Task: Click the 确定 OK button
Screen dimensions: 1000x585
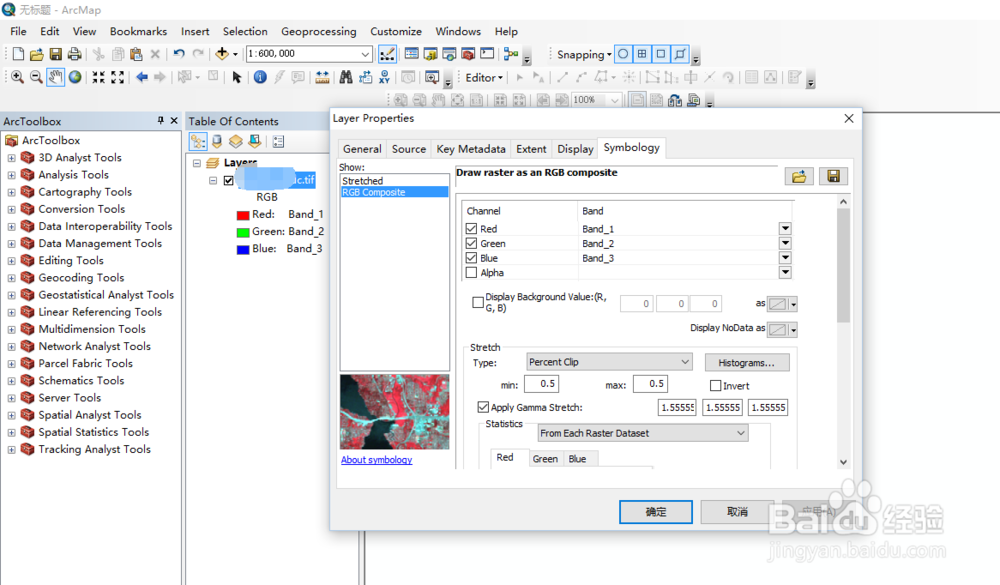Action: [x=656, y=512]
